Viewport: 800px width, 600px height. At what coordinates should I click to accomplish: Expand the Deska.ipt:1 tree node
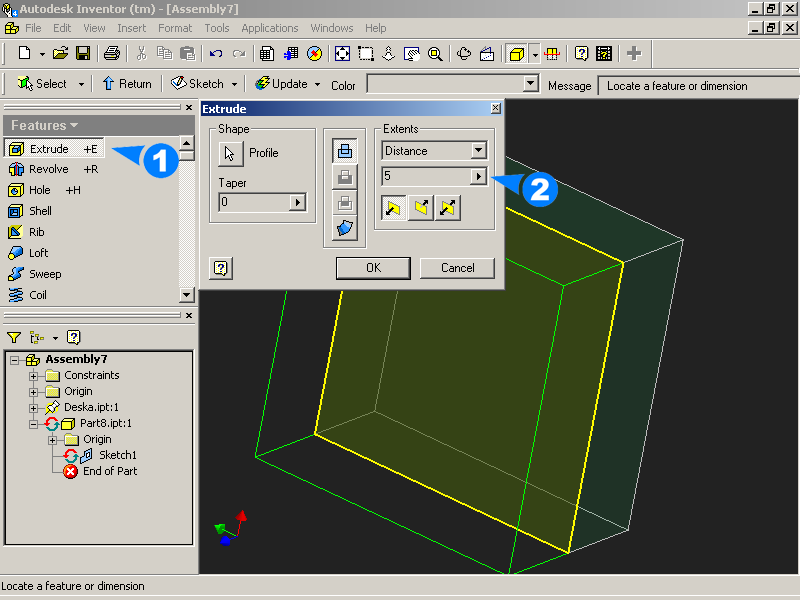pyautogui.click(x=34, y=408)
